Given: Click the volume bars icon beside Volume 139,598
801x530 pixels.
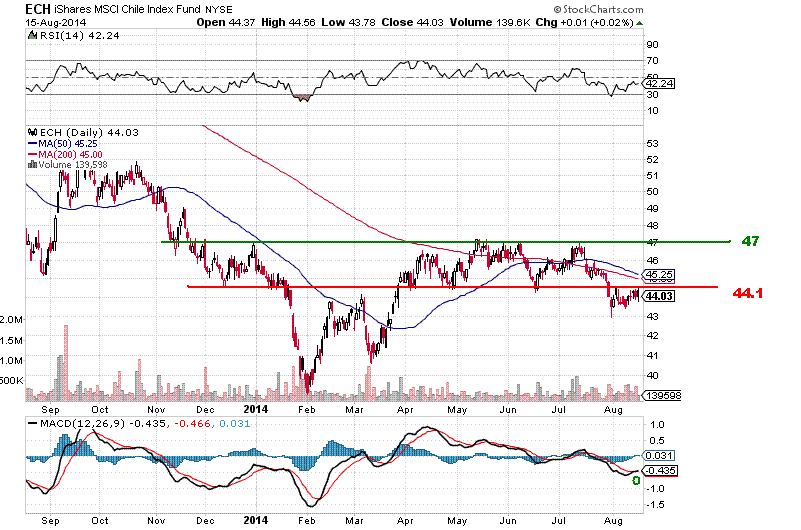Looking at the screenshot, I should point(33,164).
